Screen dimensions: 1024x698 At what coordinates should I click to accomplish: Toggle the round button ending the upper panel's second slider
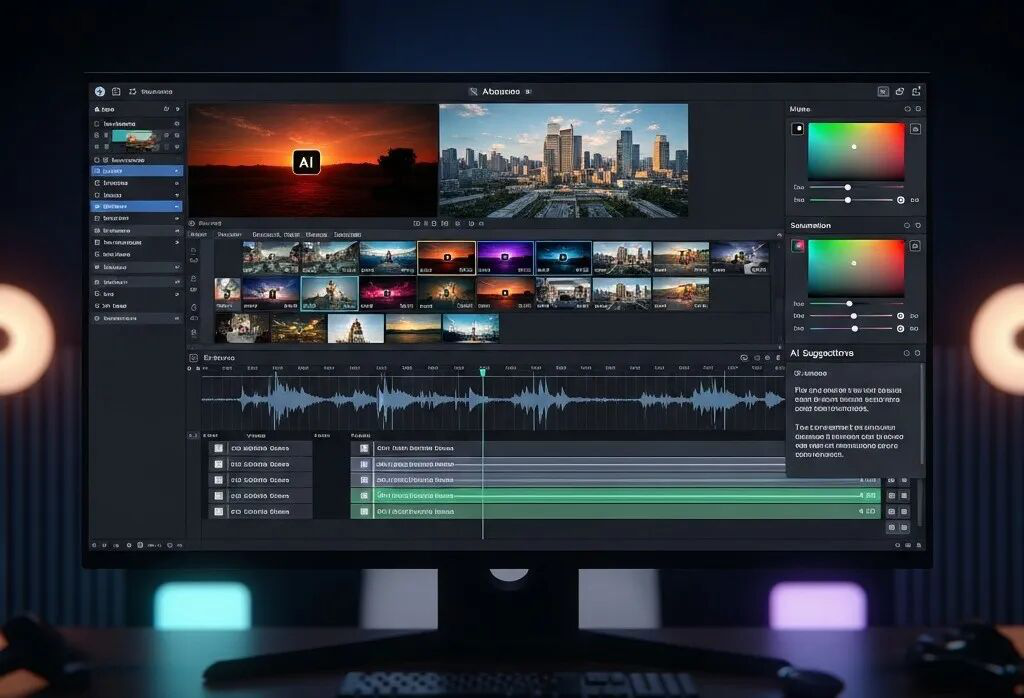click(x=900, y=201)
